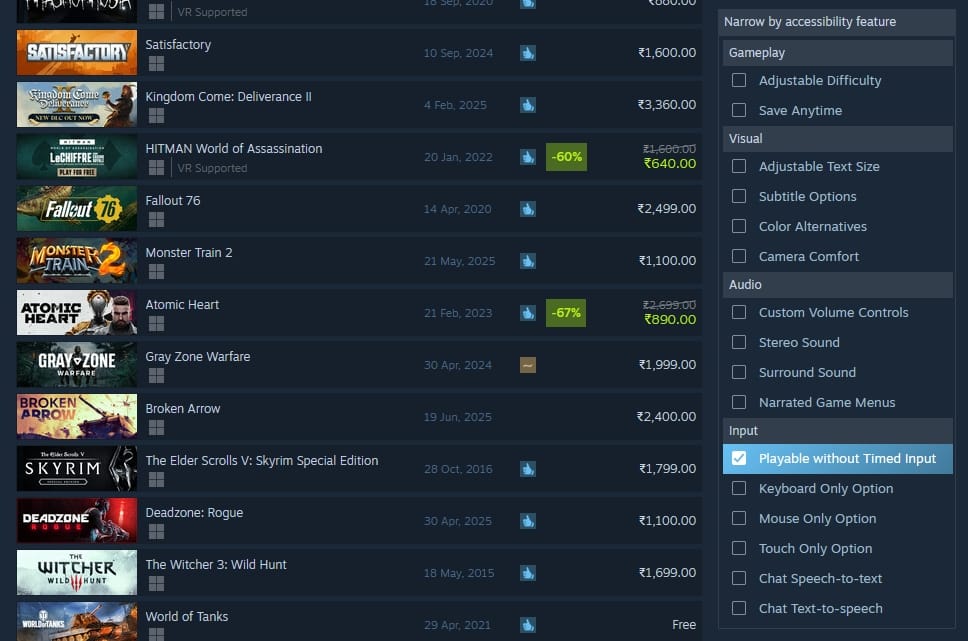Click the Windows platform icon under Satisfactory
Viewport: 968px width, 641px height.
coord(156,64)
